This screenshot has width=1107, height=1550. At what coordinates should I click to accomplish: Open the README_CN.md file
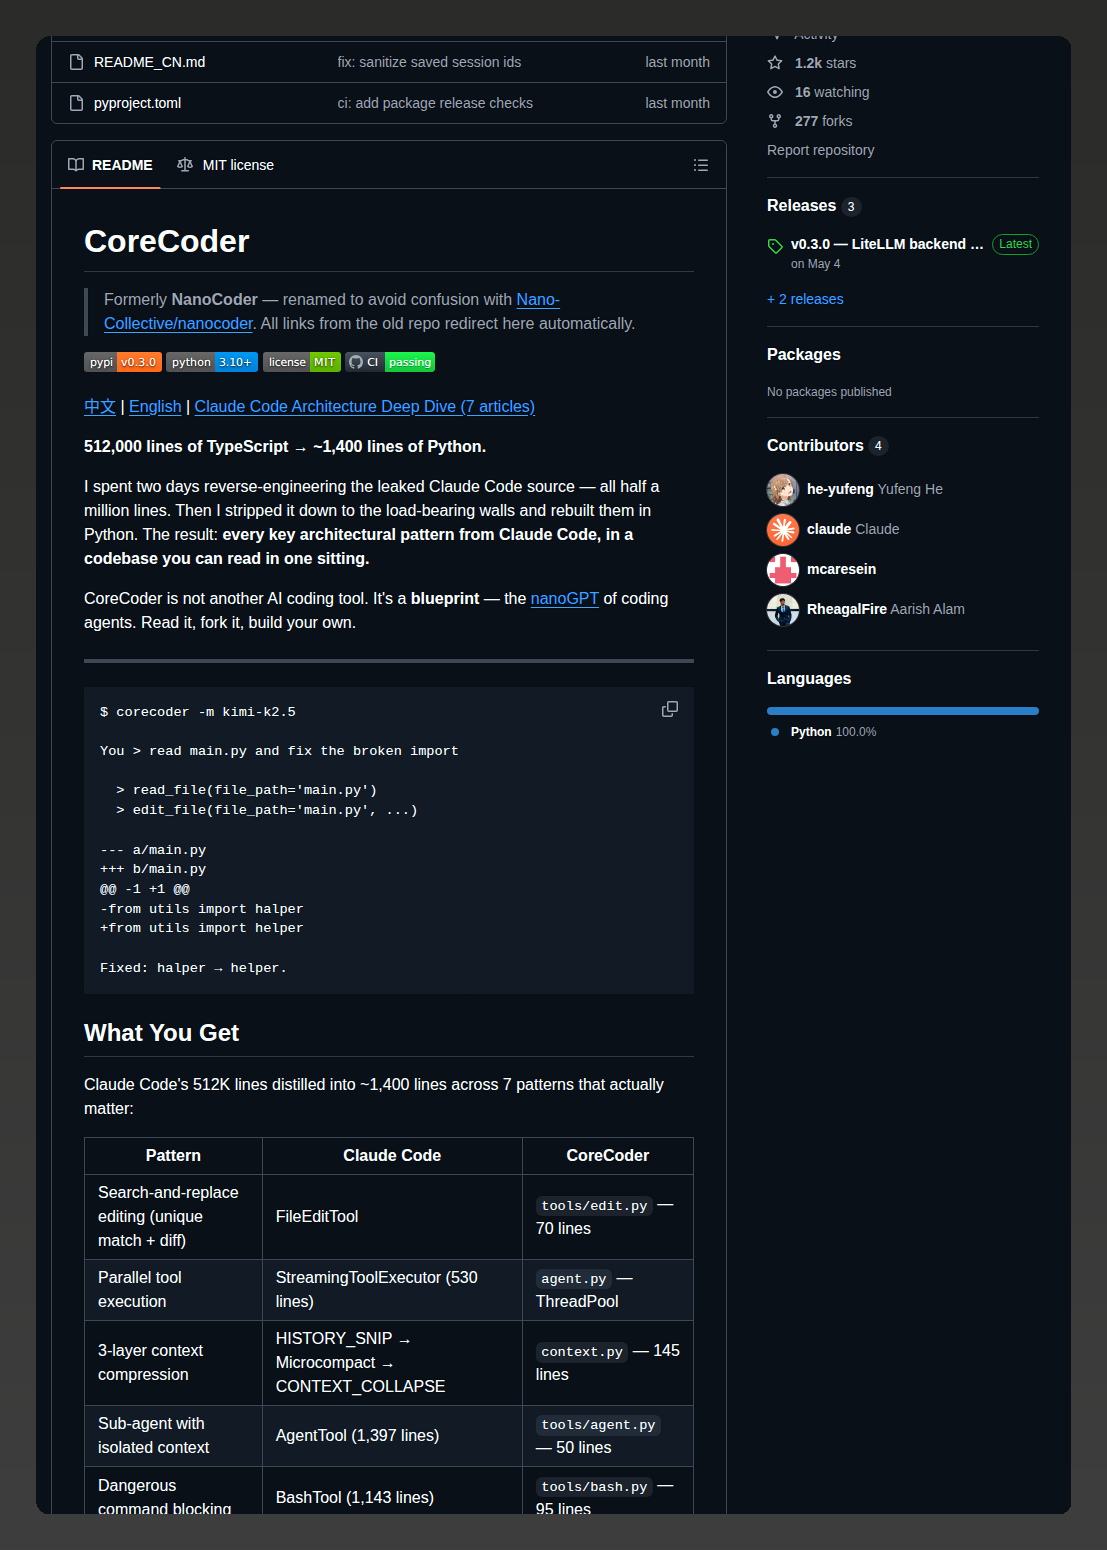[x=149, y=62]
